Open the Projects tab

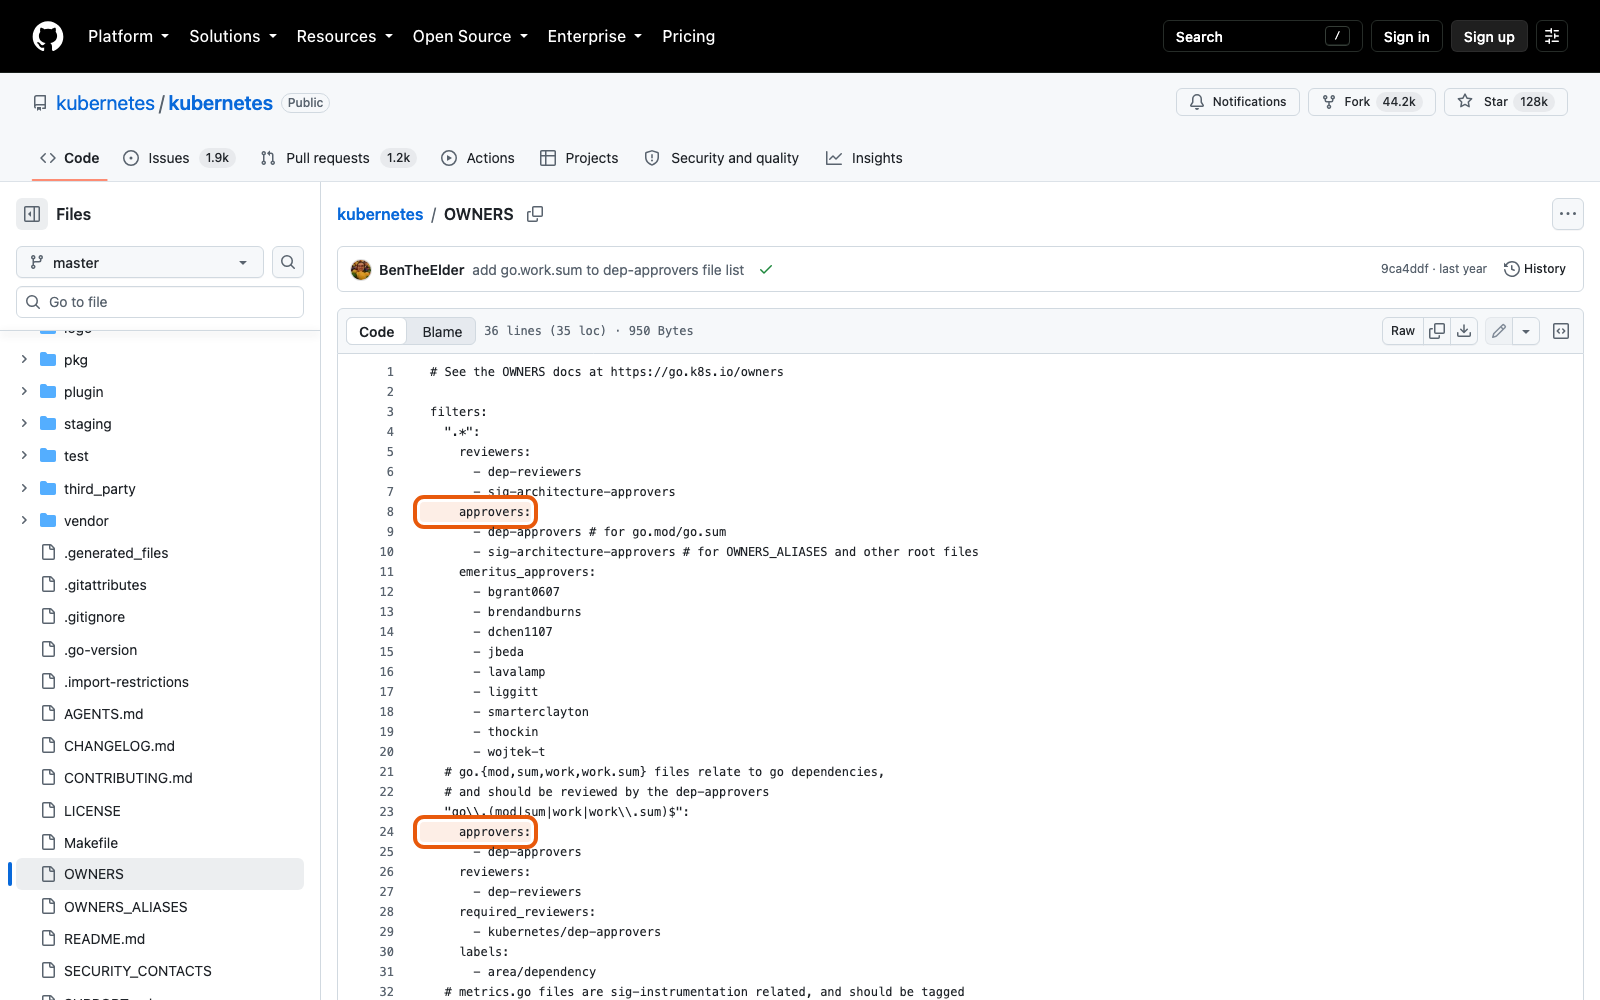point(579,158)
